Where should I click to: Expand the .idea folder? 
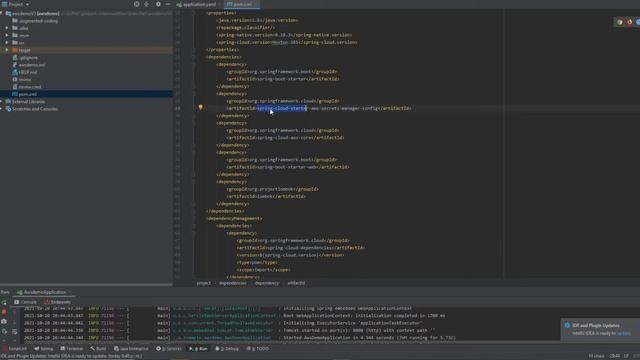pos(7,28)
